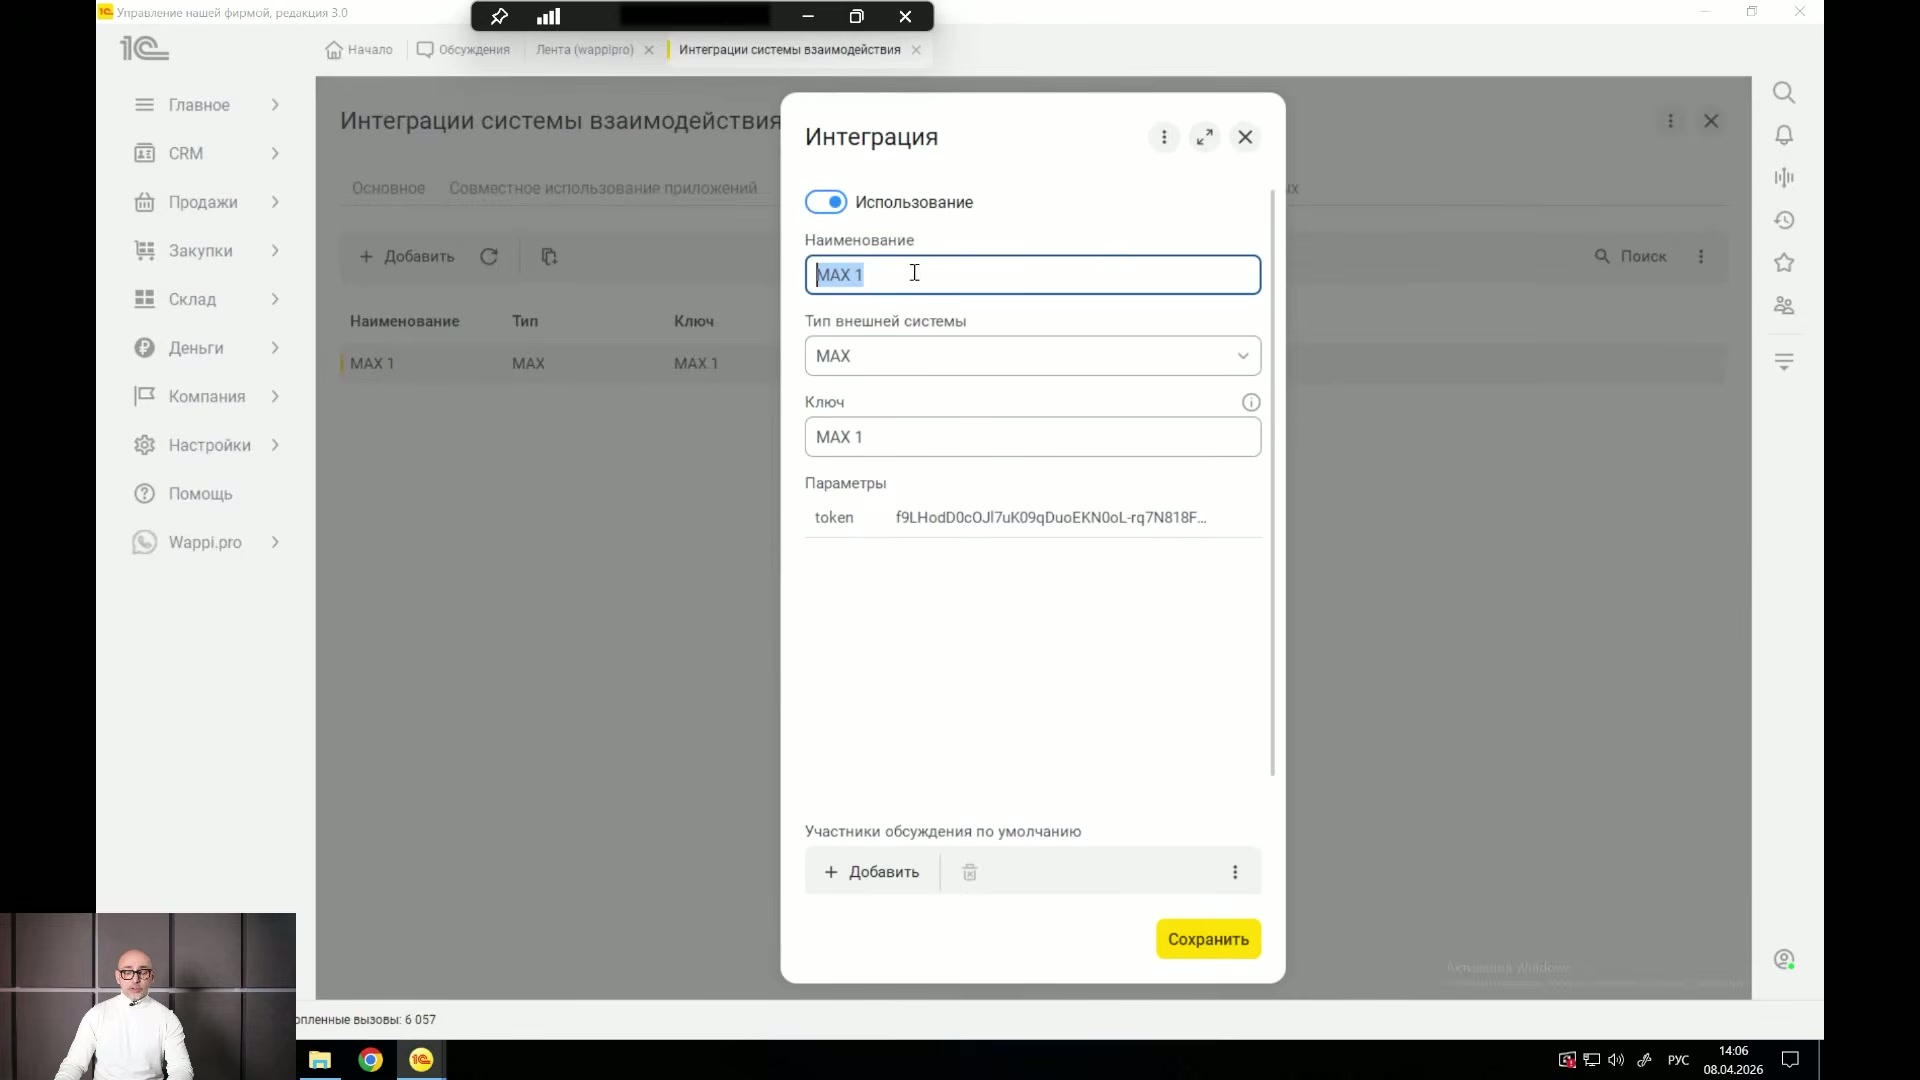Toggle the Использование switch
The height and width of the screenshot is (1080, 1920).
coord(826,202)
